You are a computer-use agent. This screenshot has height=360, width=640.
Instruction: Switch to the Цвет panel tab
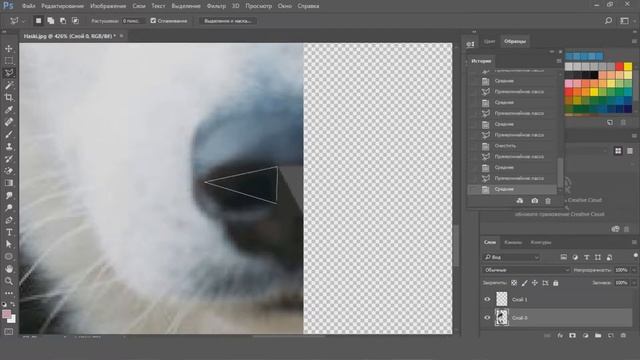coord(489,41)
